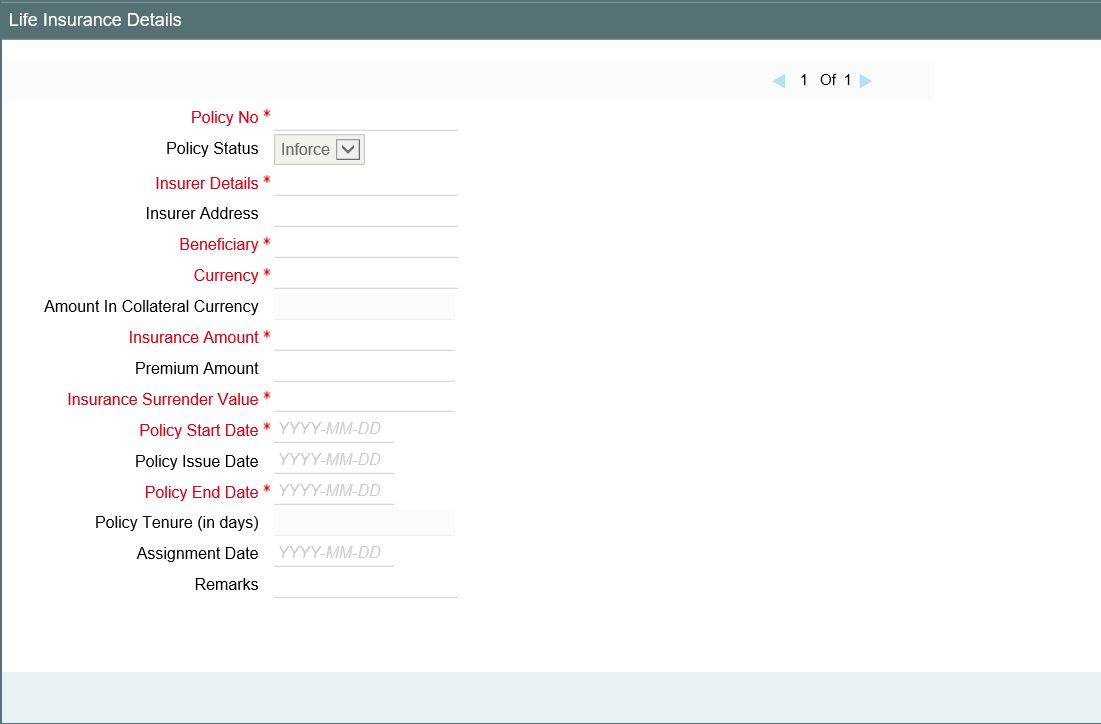1101x724 pixels.
Task: Click the Remarks label
Action: tap(226, 584)
